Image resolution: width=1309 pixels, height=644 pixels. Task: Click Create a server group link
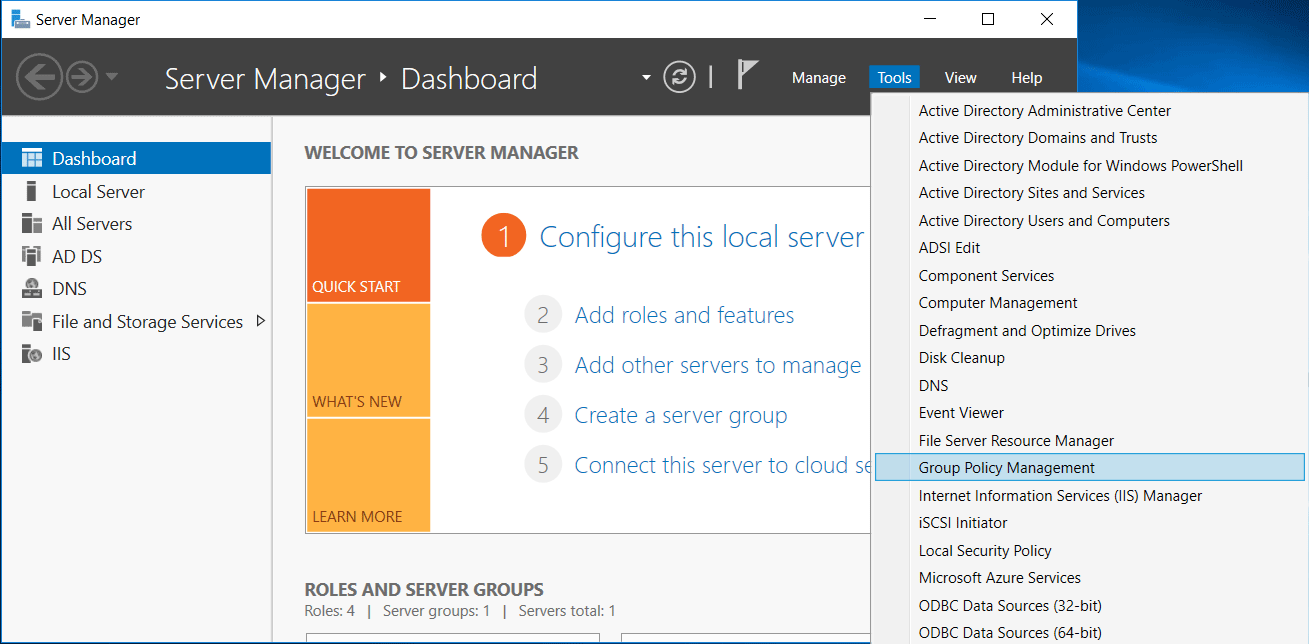point(681,415)
